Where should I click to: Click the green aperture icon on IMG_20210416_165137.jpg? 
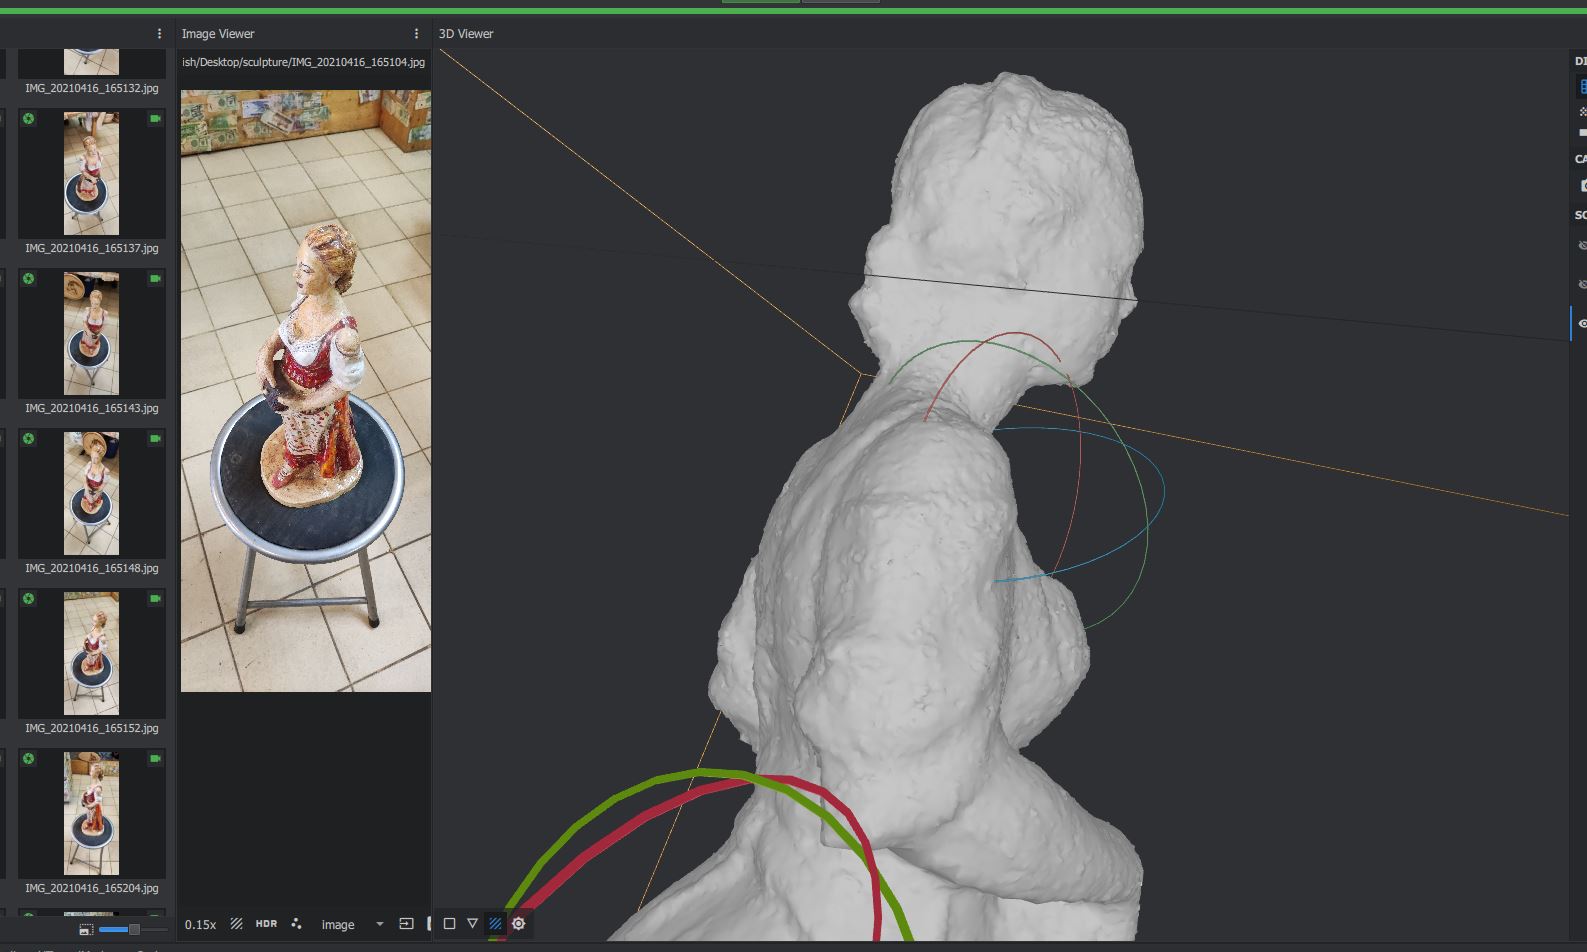pyautogui.click(x=29, y=118)
